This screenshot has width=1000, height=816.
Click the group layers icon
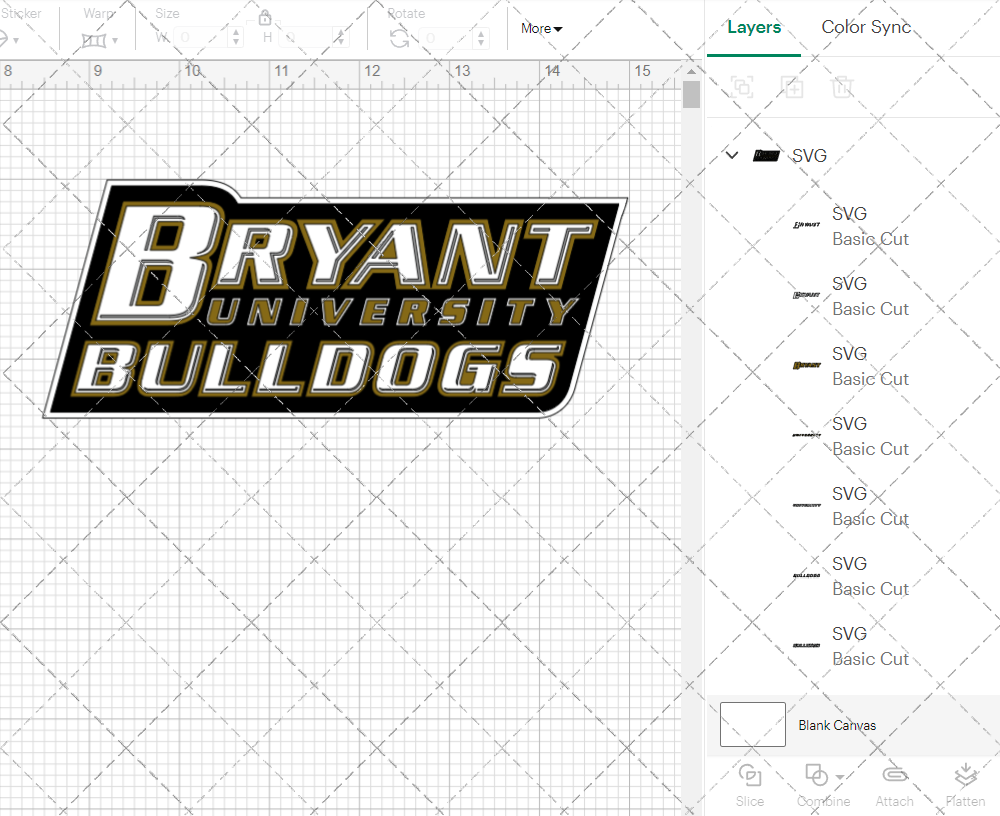tap(742, 87)
